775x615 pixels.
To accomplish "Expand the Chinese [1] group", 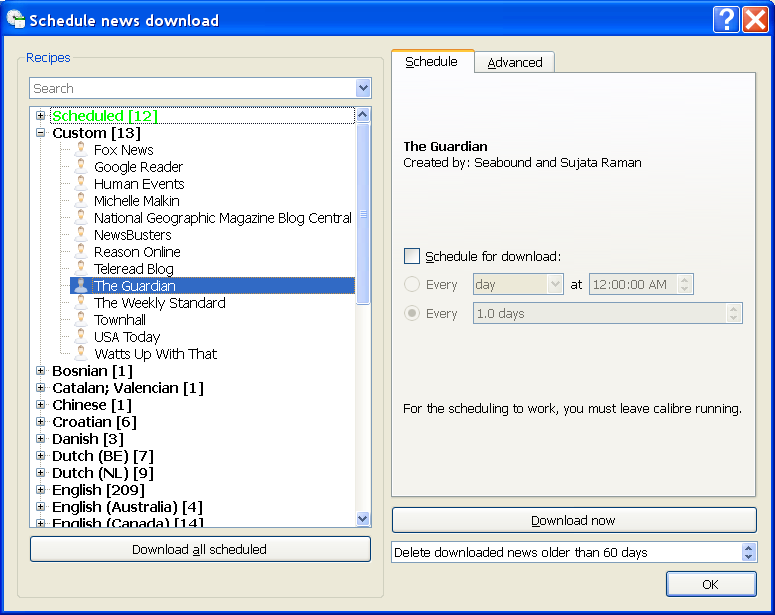I will pos(41,404).
